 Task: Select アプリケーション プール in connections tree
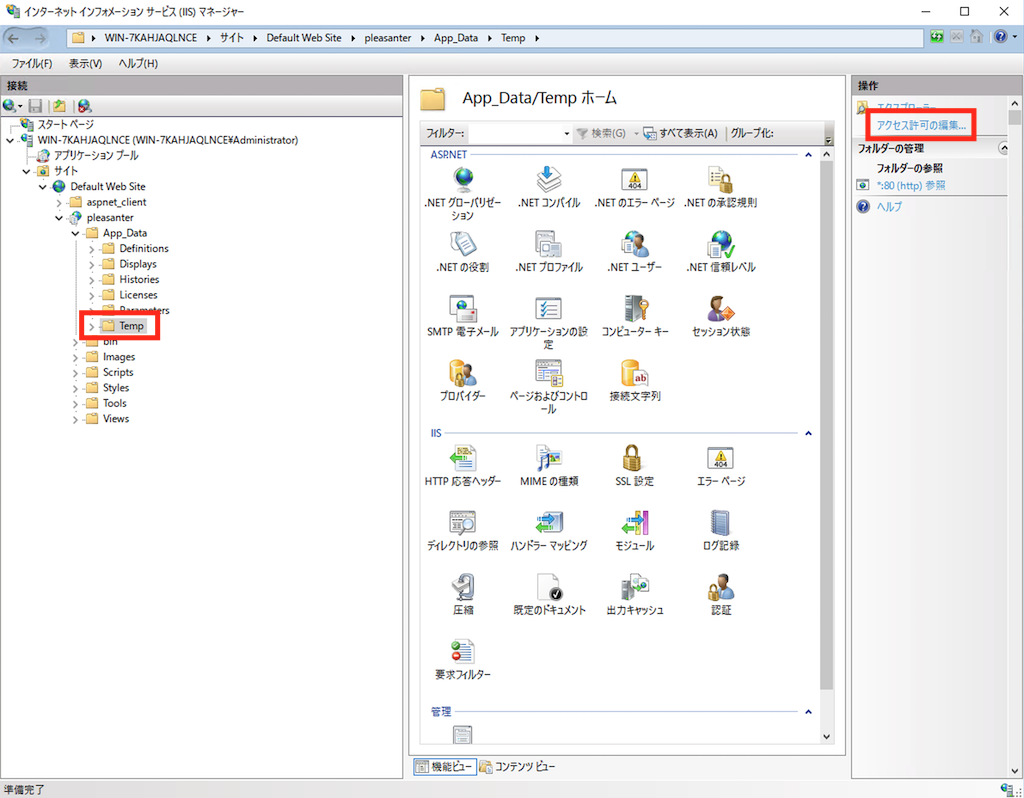(96, 155)
